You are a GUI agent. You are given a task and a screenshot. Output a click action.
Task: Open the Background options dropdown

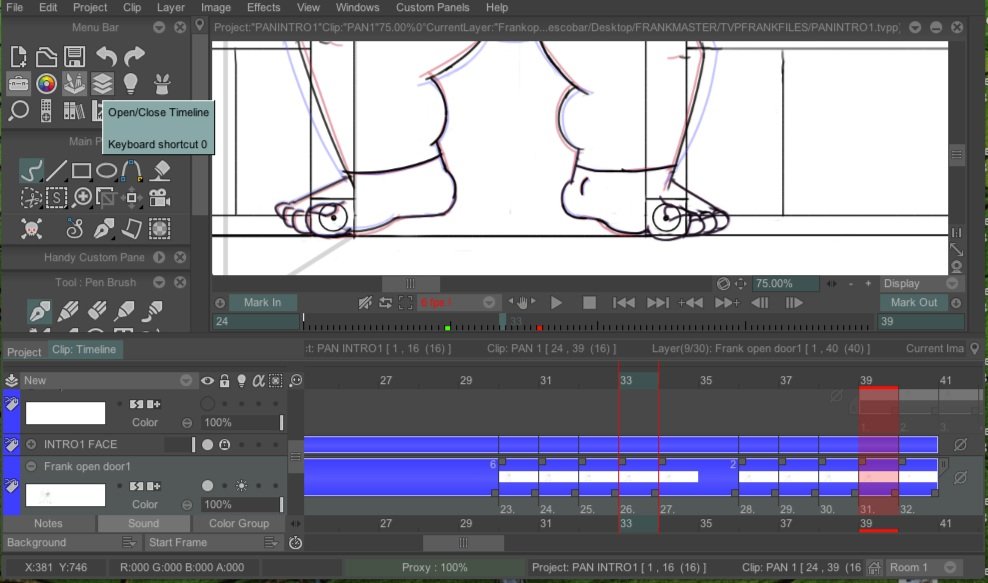click(x=129, y=542)
